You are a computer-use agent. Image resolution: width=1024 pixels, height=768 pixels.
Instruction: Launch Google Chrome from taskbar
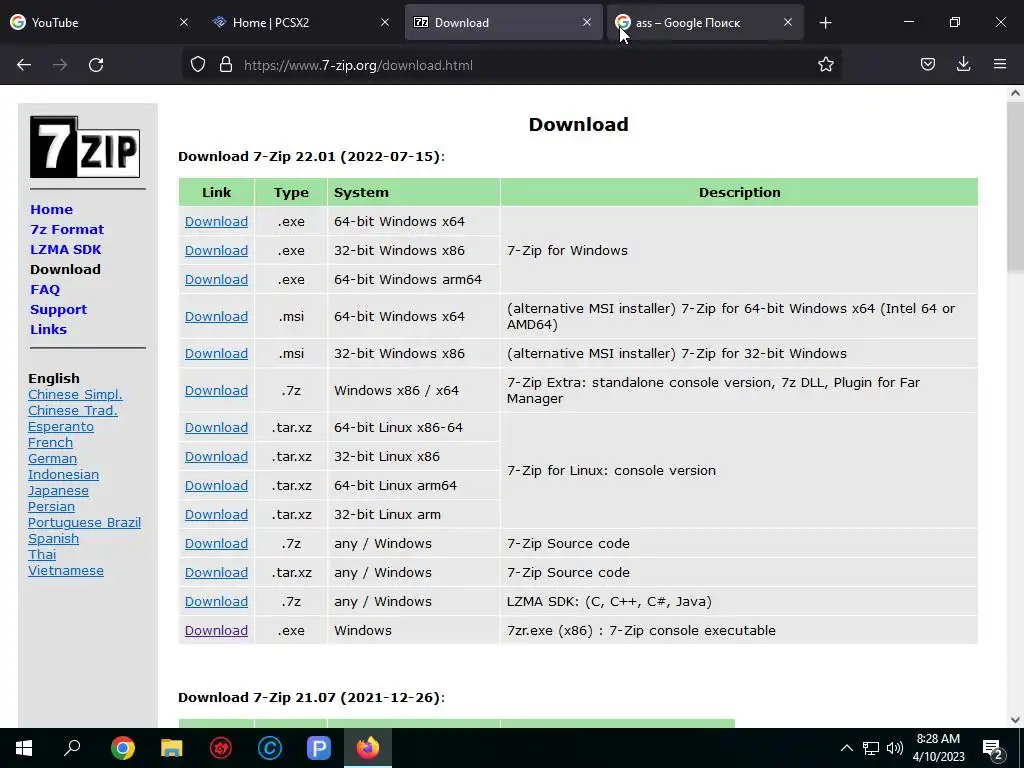[122, 748]
